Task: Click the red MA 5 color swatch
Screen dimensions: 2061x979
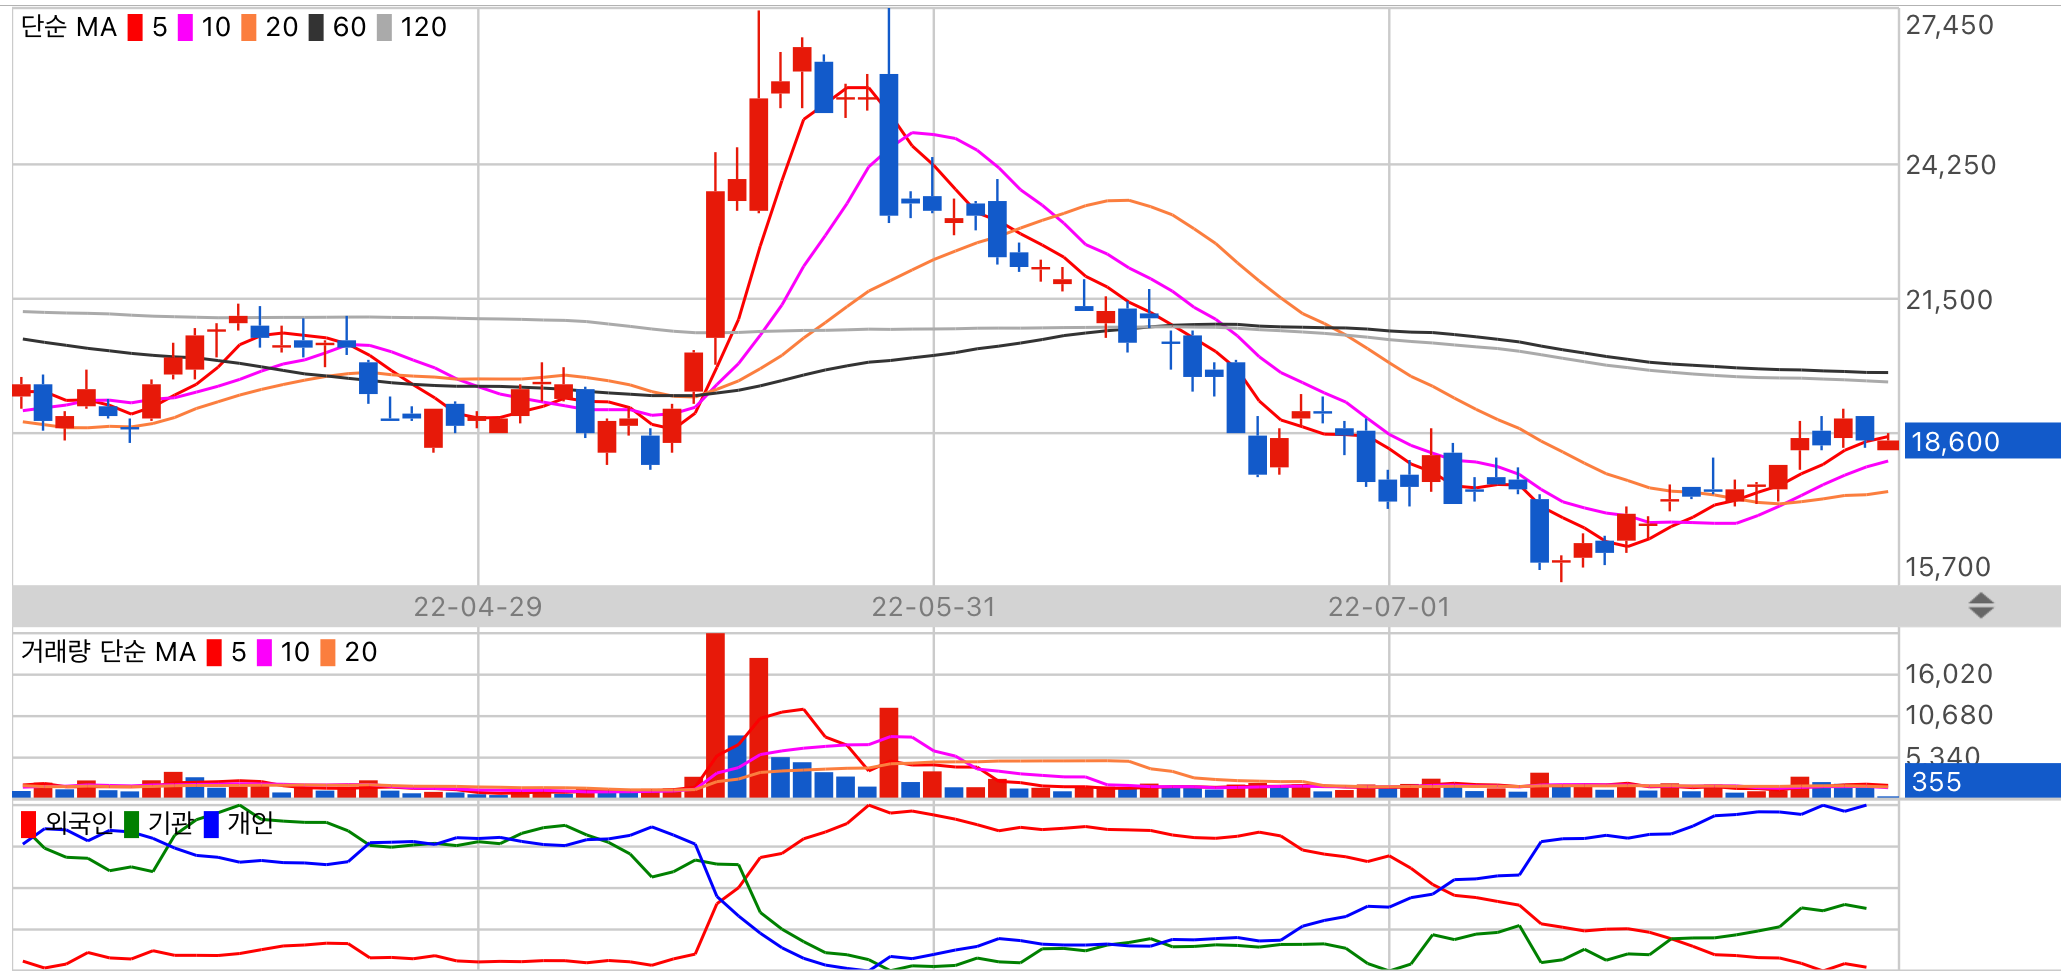Action: coord(135,28)
